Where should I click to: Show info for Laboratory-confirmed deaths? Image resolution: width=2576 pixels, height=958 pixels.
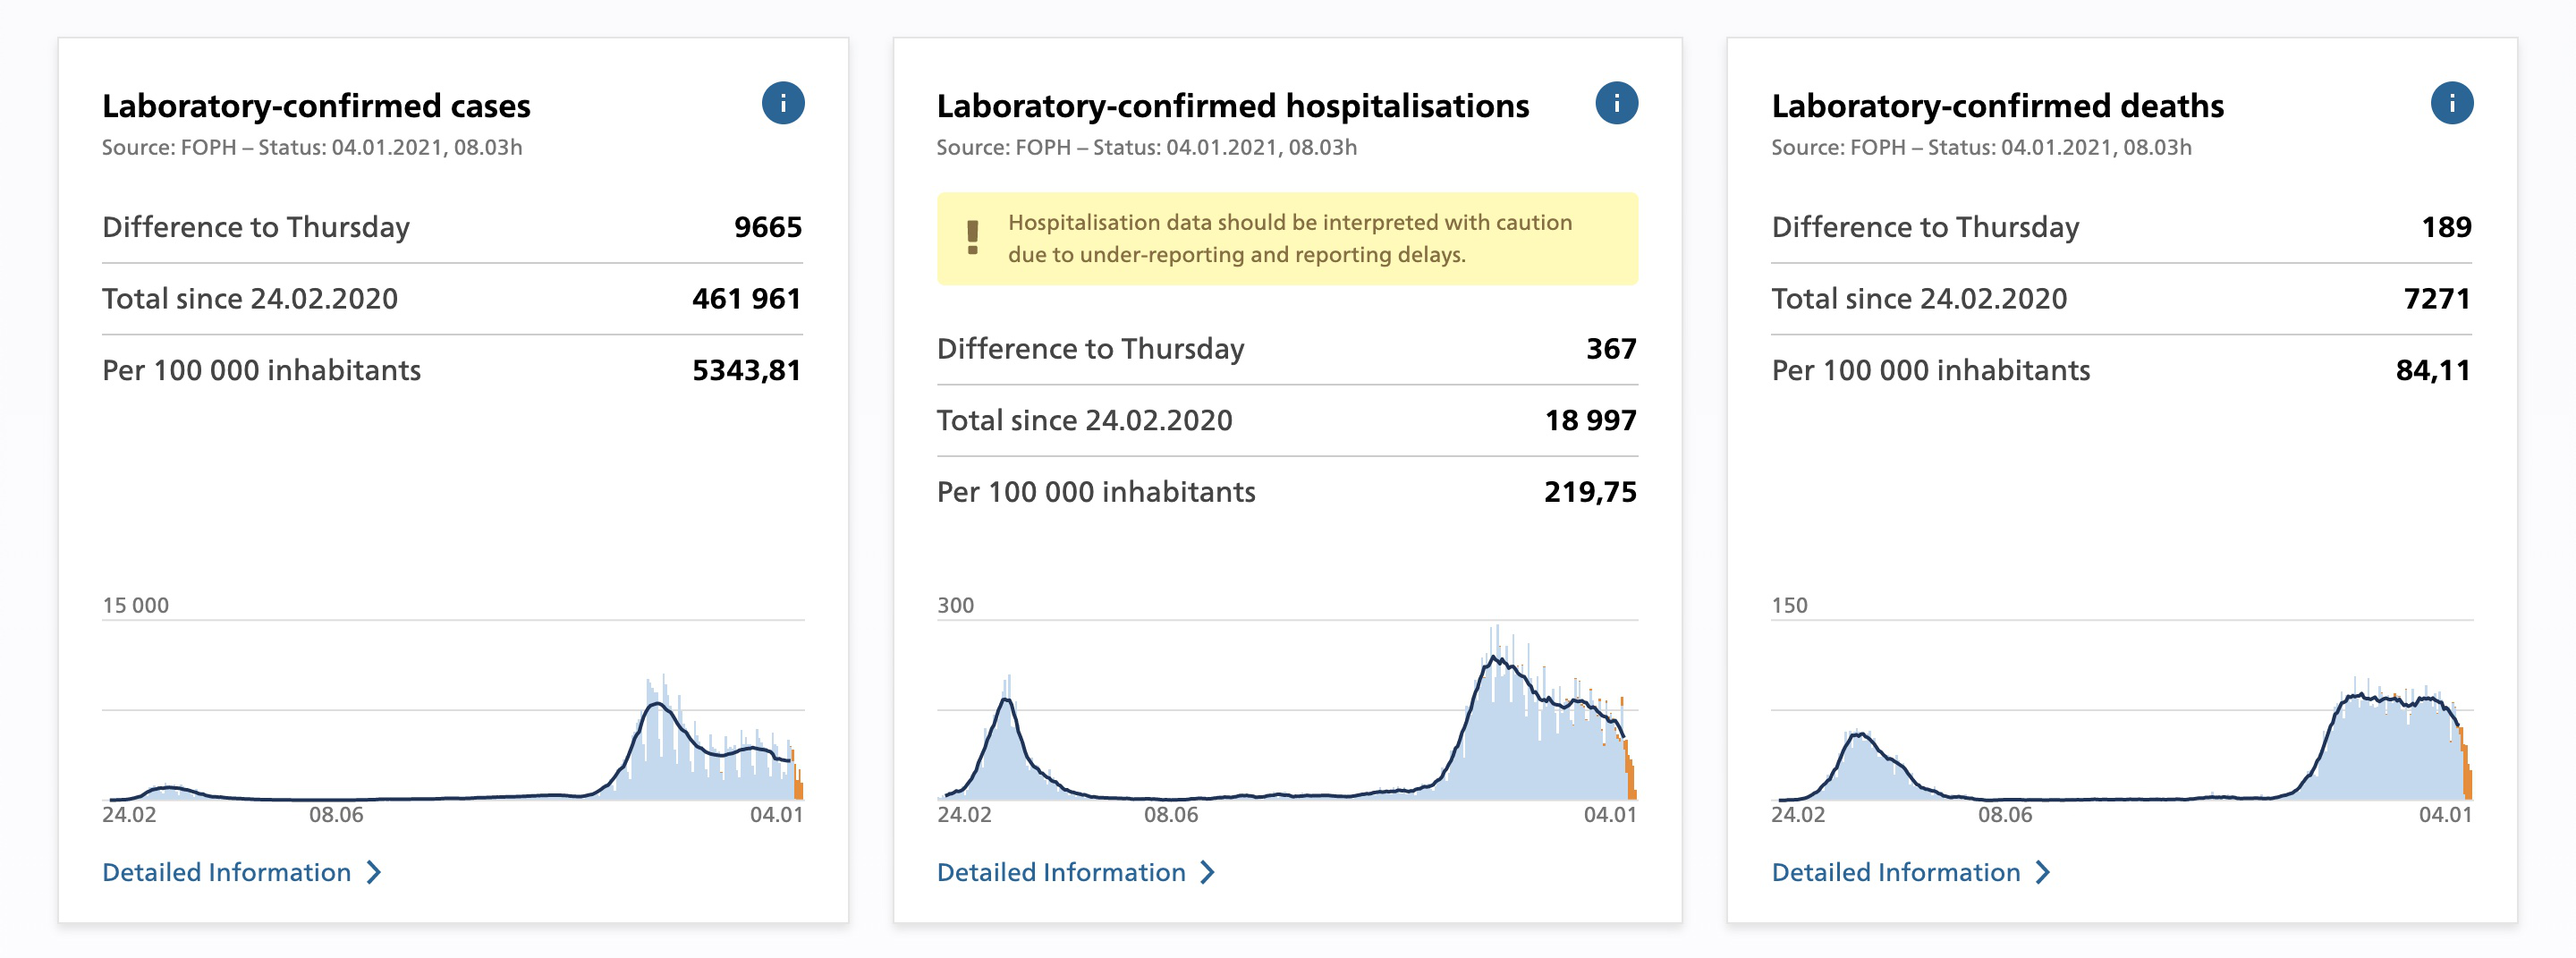(2451, 103)
